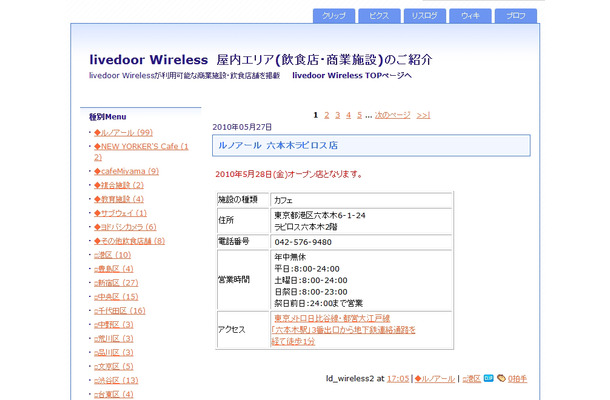This screenshot has width=610, height=400.
Task: Open the リスログ tab
Action: (425, 16)
